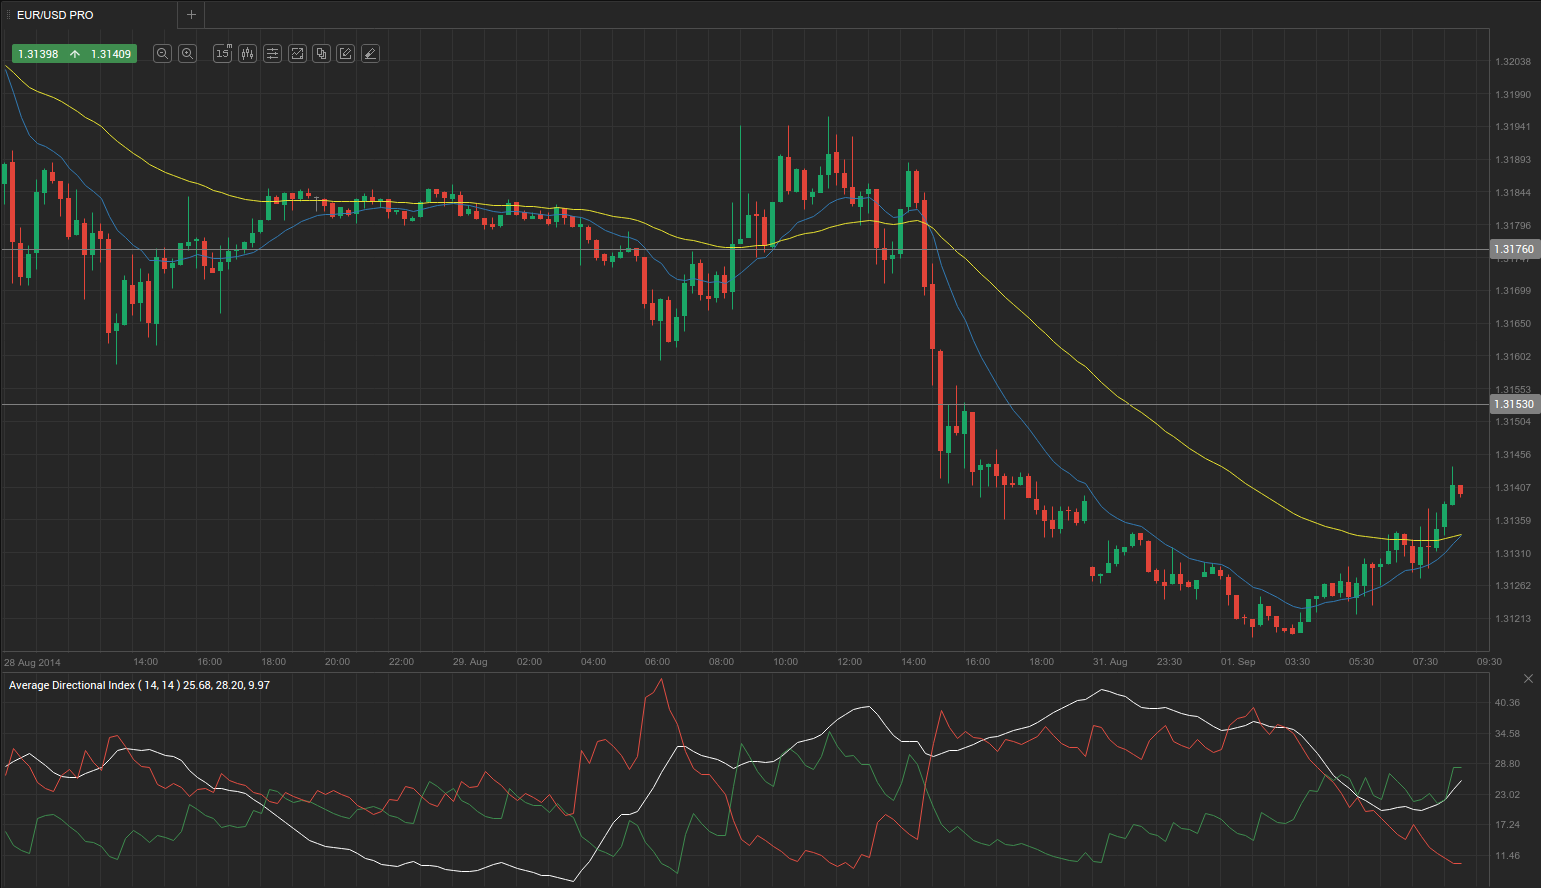Open the 15m timeframe selector
Viewport: 1541px width, 888px height.
(x=222, y=54)
